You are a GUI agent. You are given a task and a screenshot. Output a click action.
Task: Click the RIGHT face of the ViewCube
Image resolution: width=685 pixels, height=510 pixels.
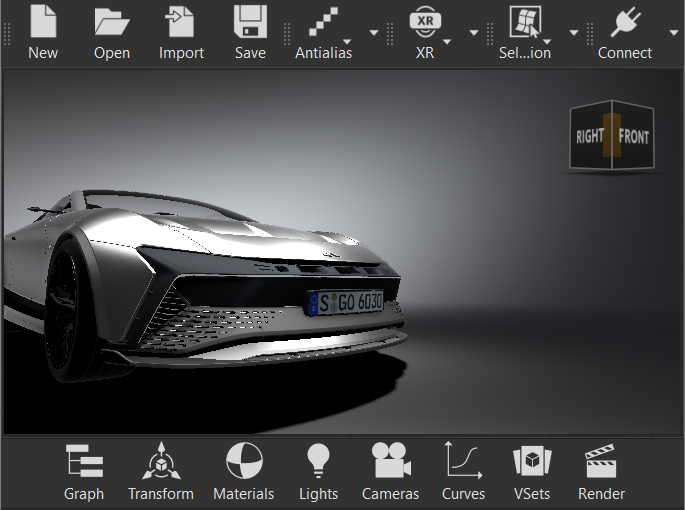pos(588,138)
